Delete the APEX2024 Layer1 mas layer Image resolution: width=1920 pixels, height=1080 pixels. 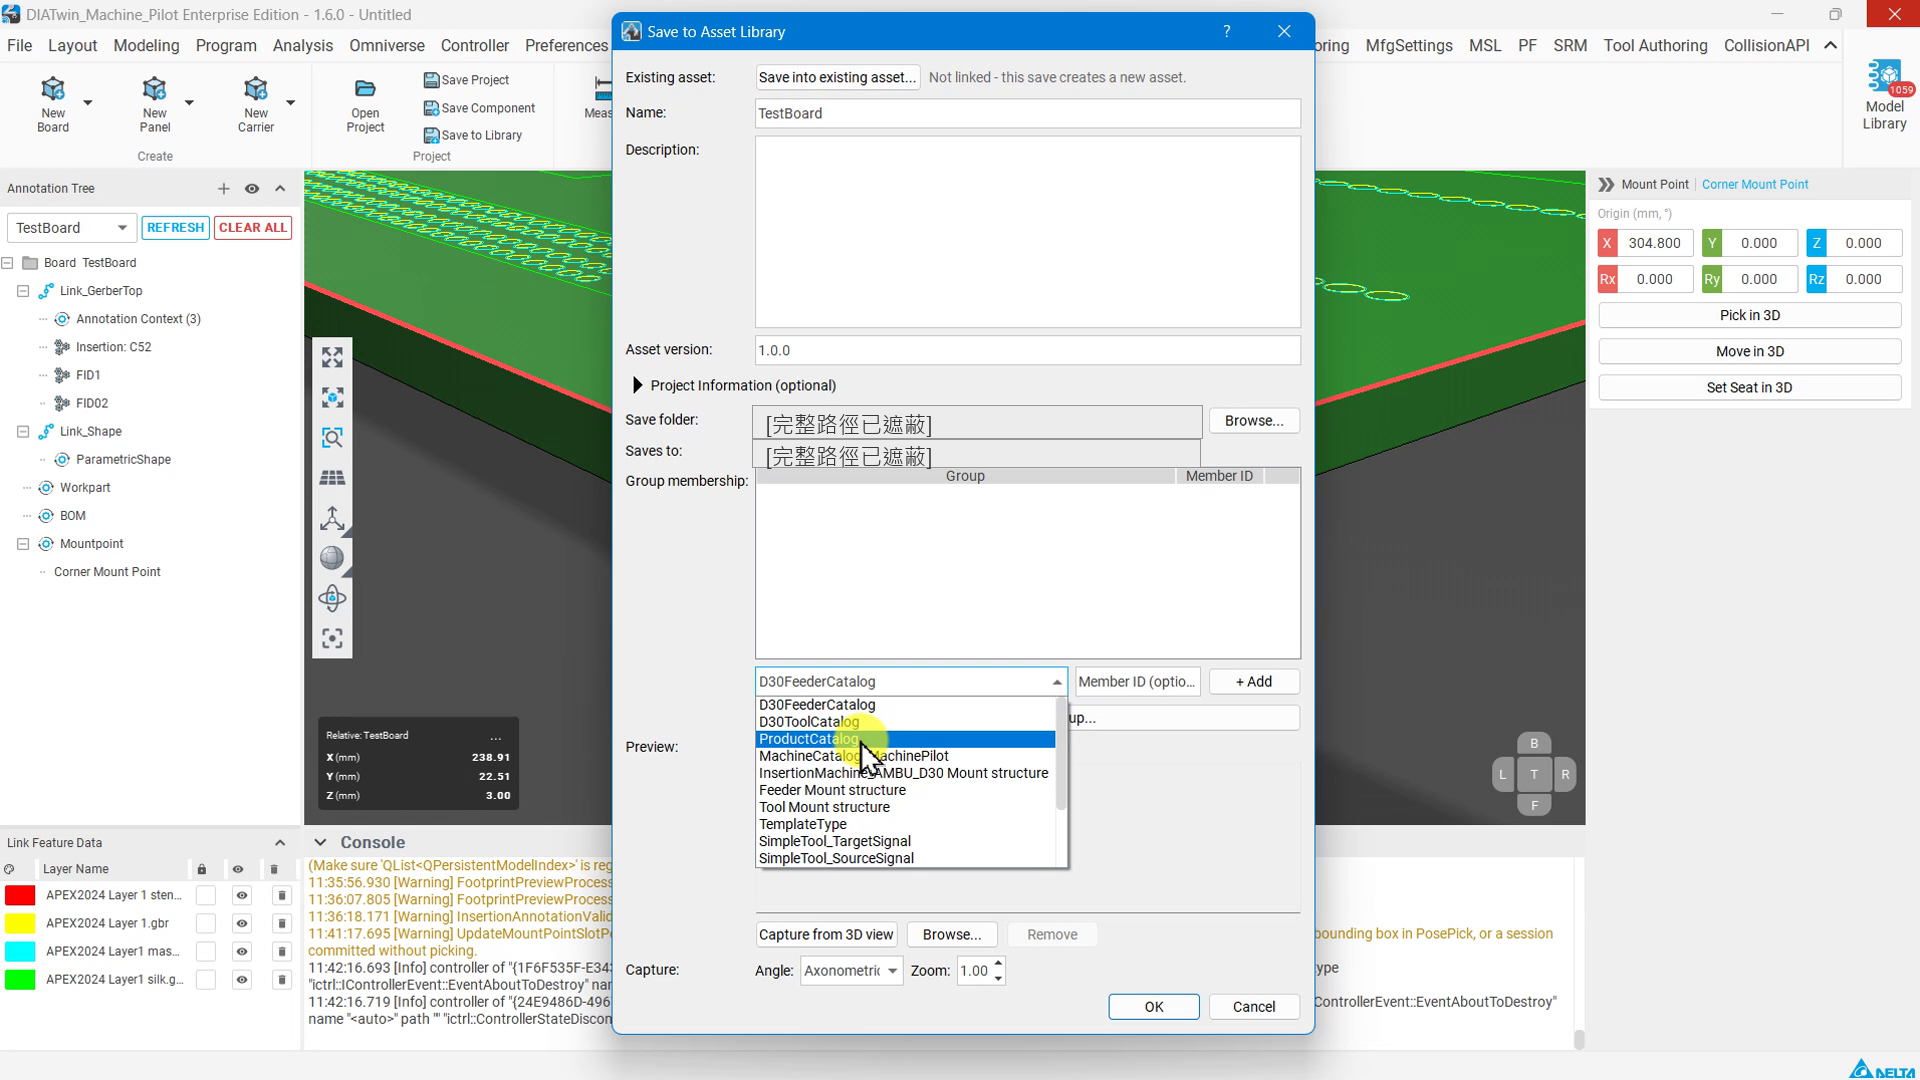[282, 951]
